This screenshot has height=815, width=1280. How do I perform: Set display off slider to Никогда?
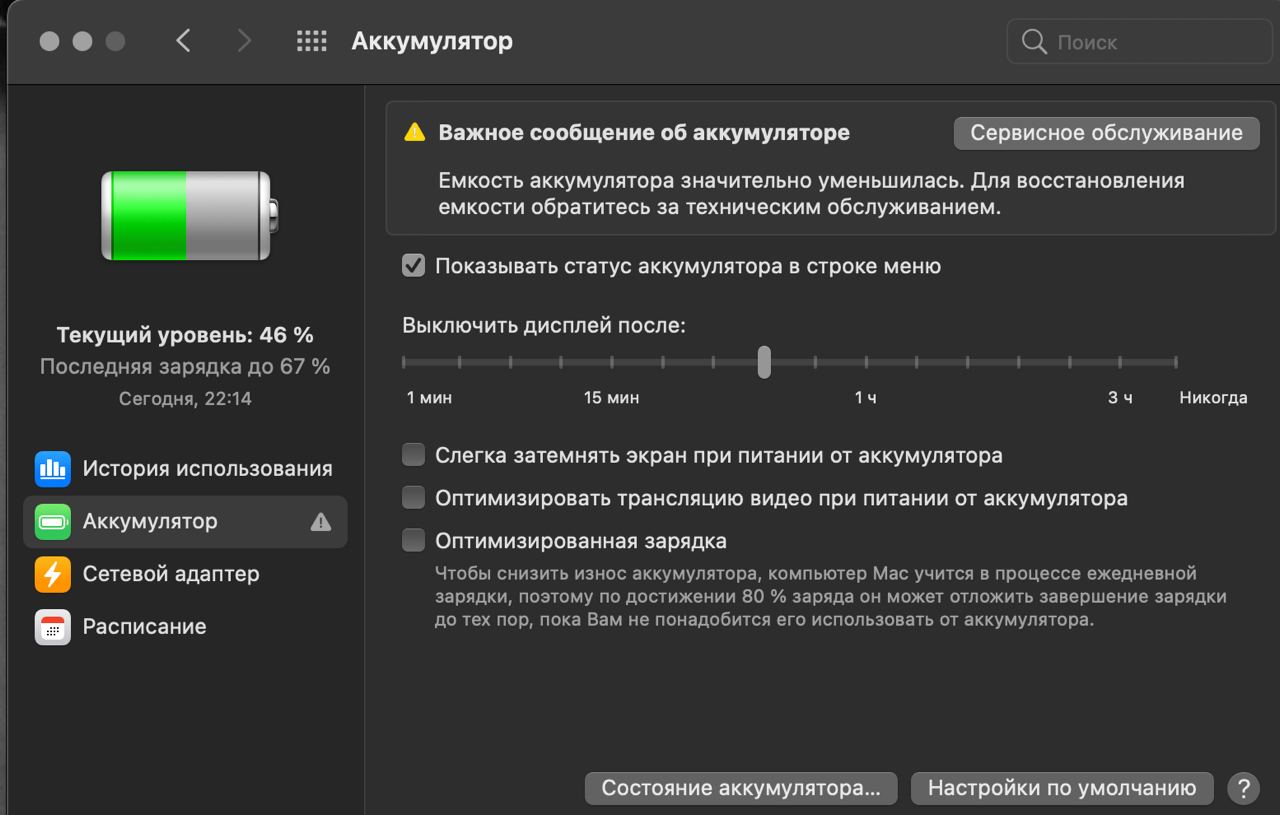(1176, 362)
